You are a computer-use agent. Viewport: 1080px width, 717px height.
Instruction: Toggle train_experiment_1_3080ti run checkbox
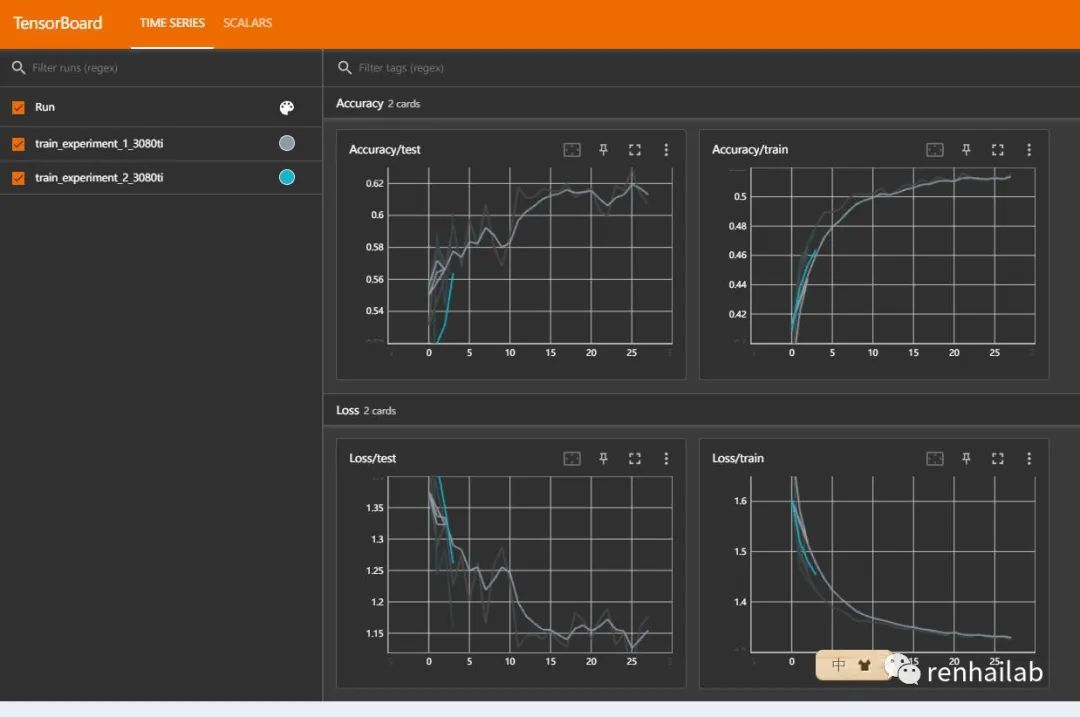click(19, 144)
